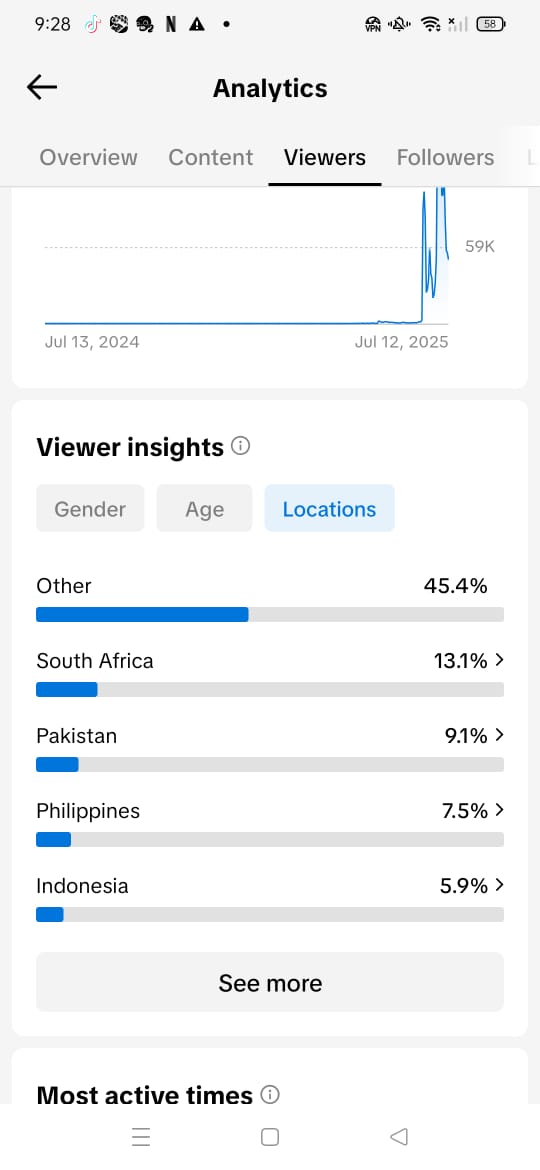Open Viewer insights info icon
Screen dimensions: 540x1170
coord(240,446)
